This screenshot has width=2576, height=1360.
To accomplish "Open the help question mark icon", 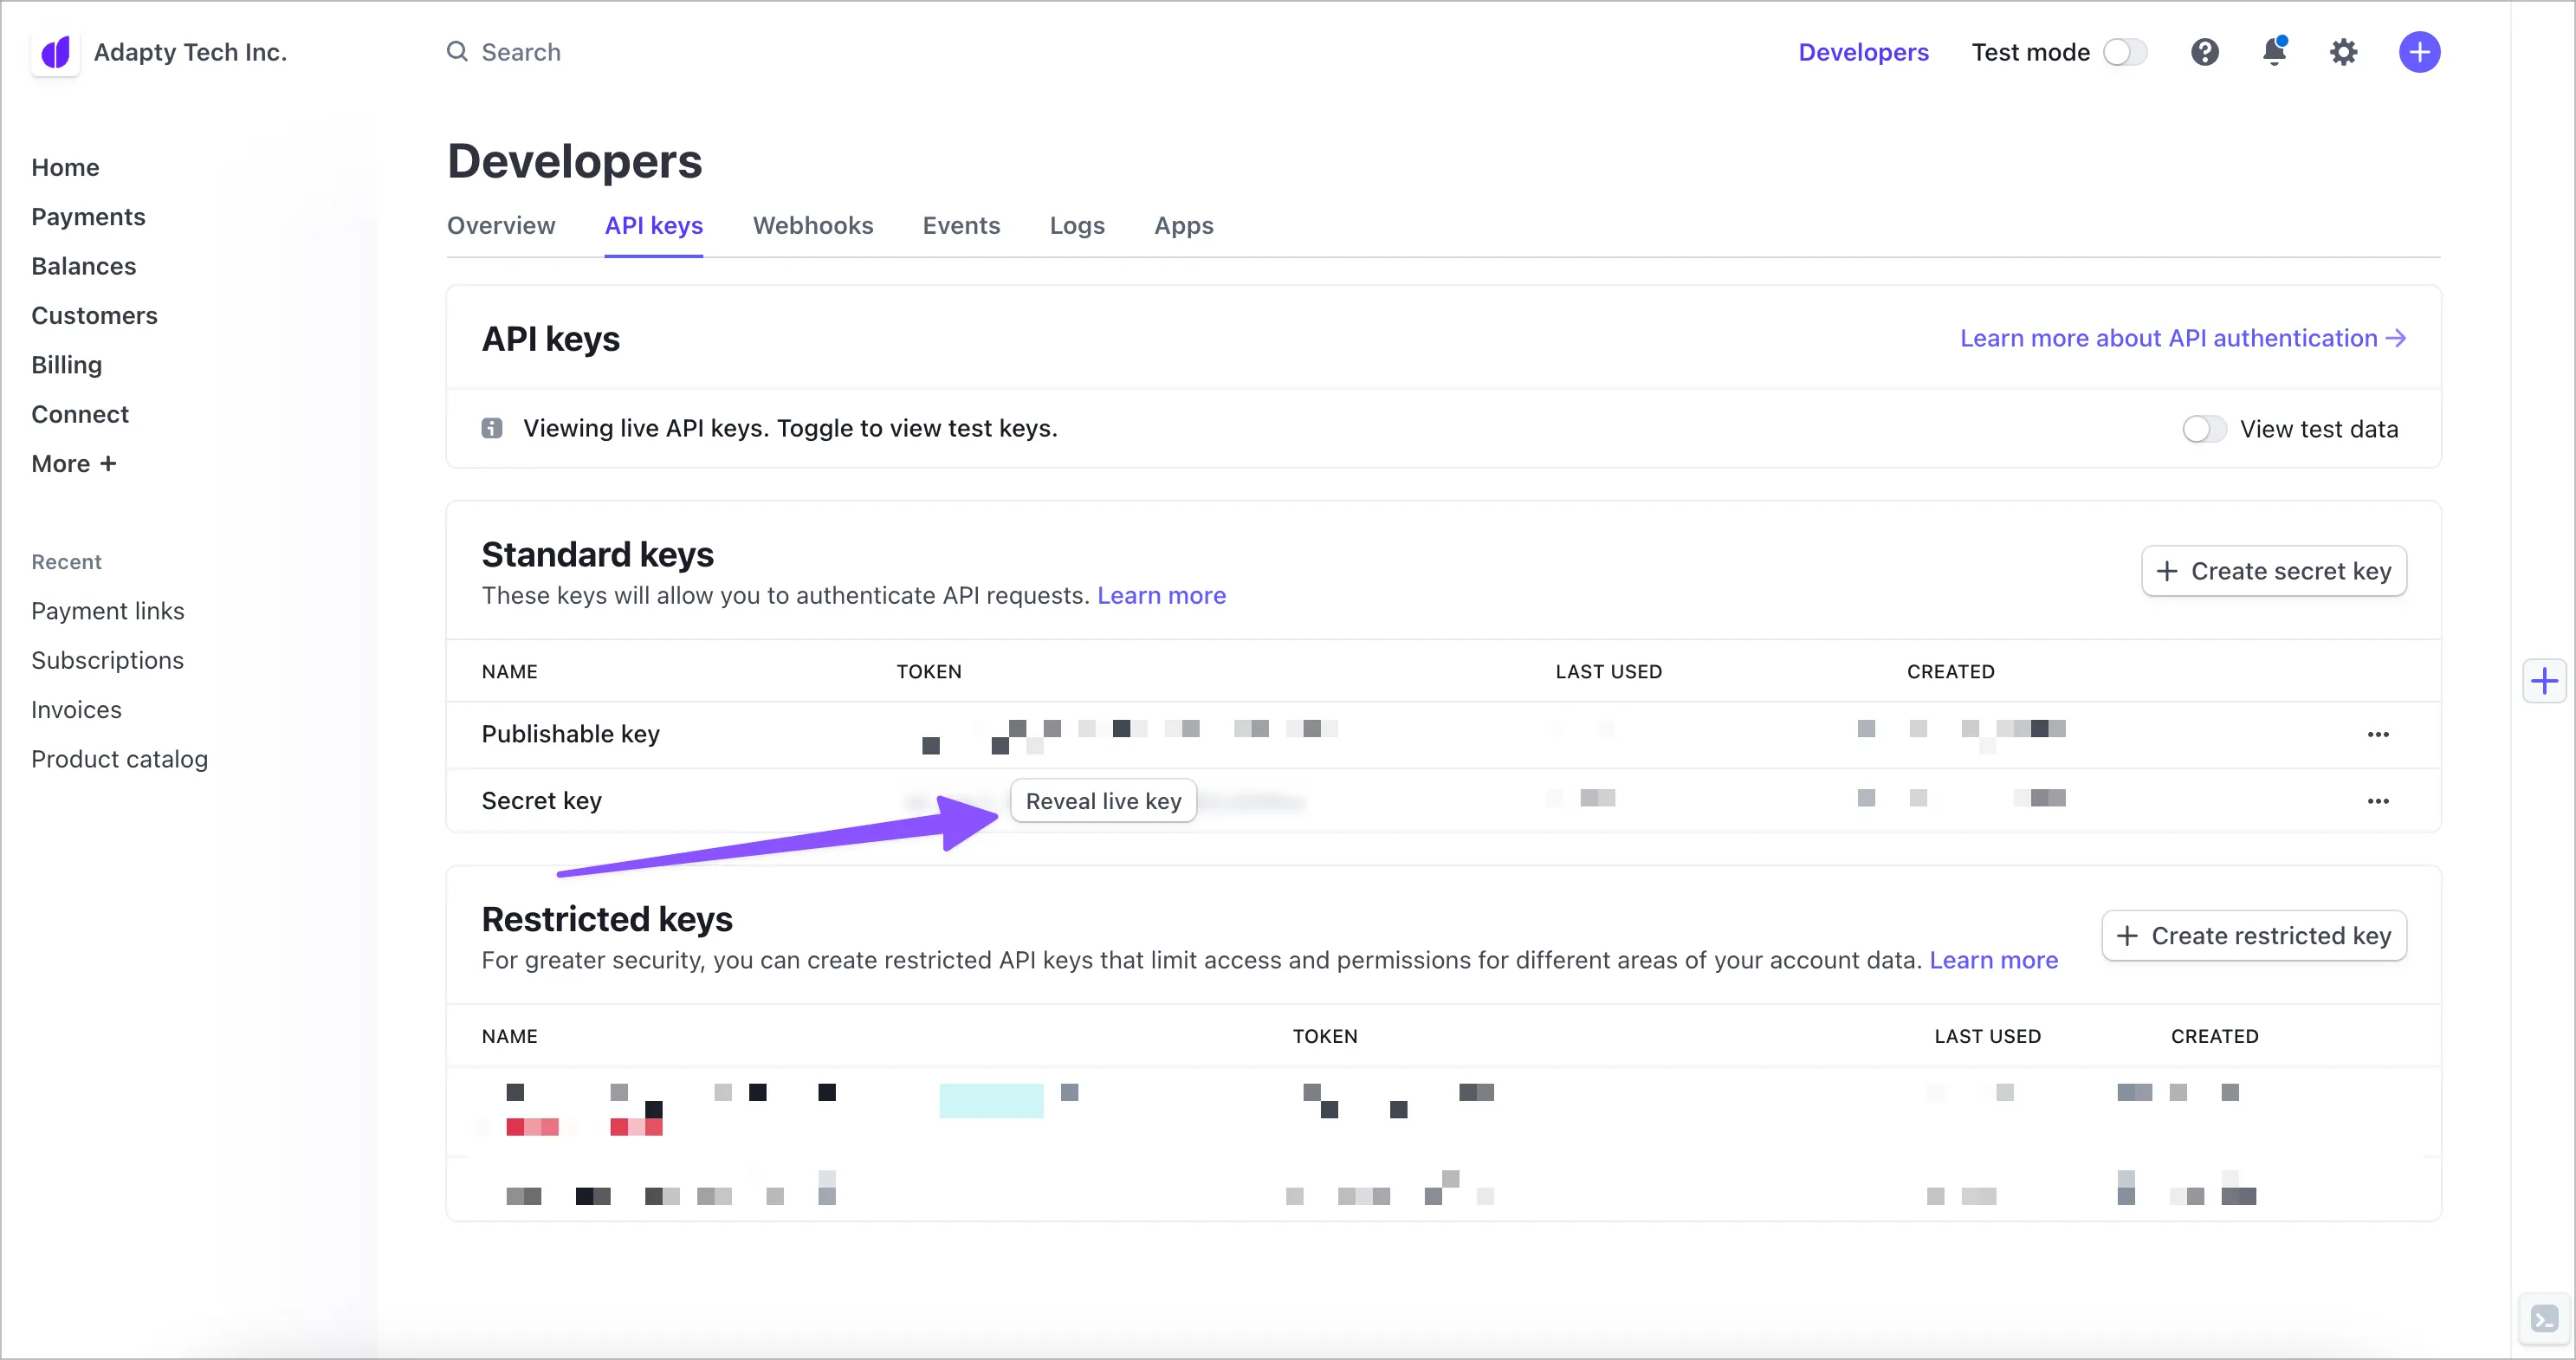I will pyautogui.click(x=2204, y=52).
